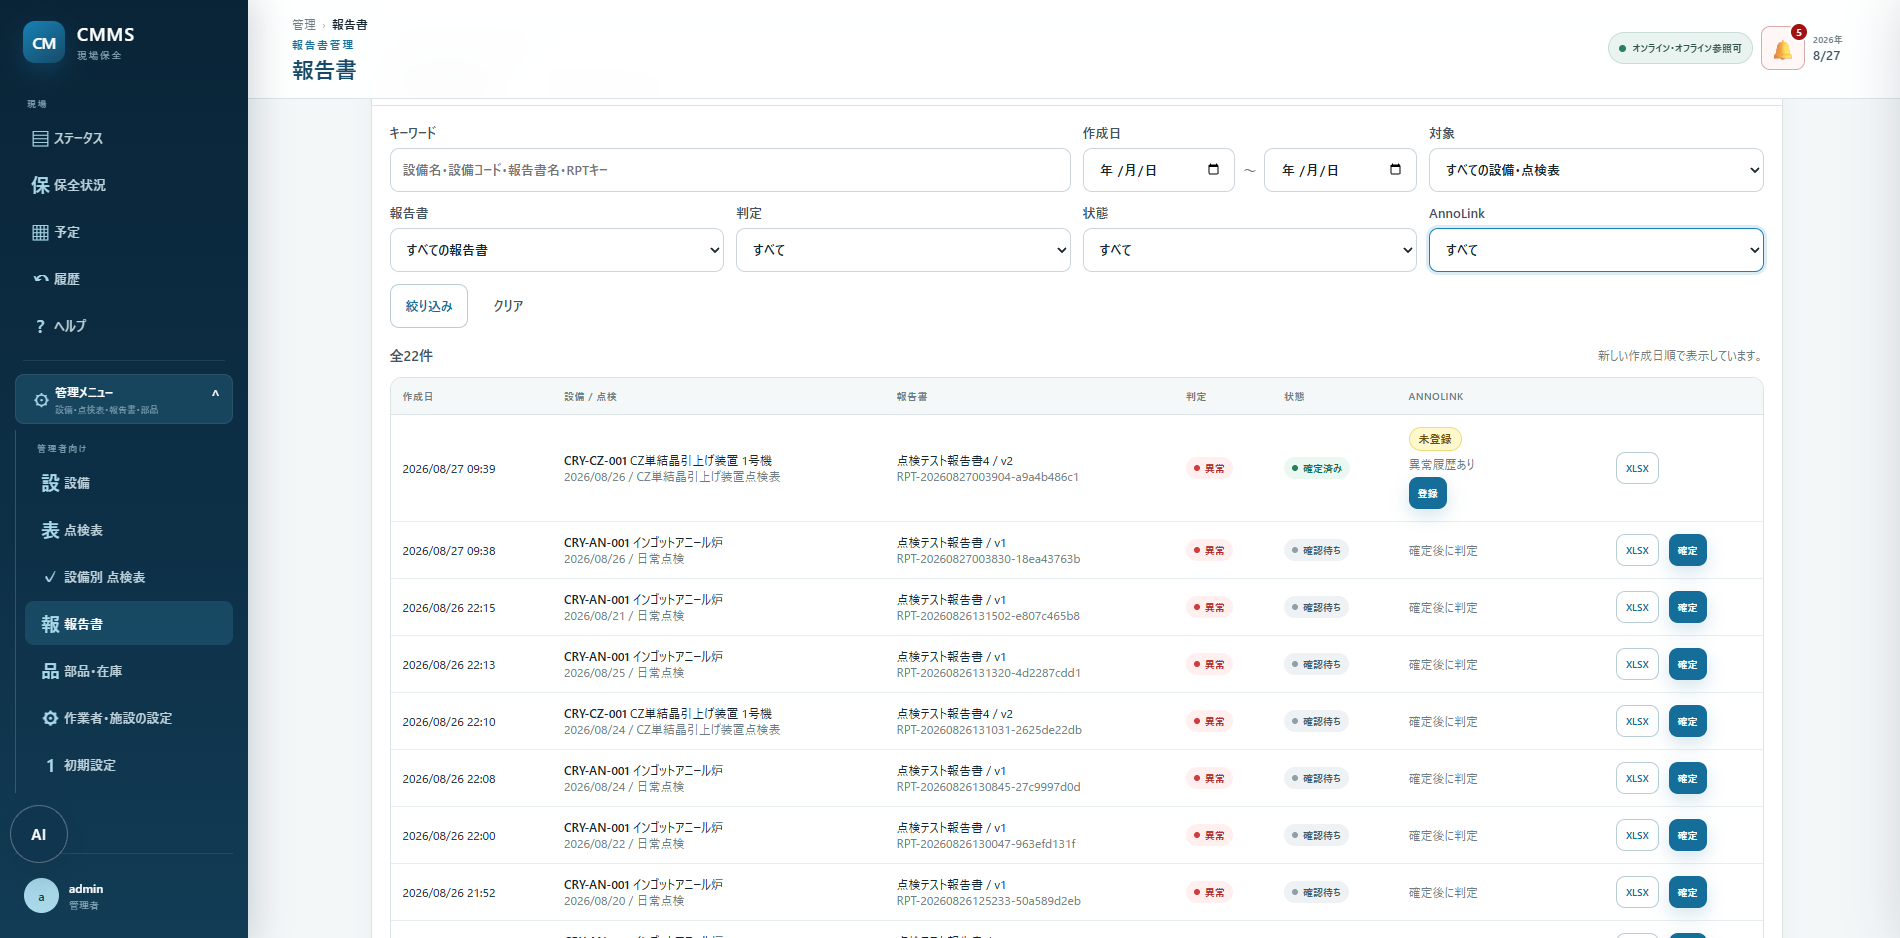1900x938 pixels.
Task: Confirm the 22:08 report with 確定
Action: coord(1688,778)
